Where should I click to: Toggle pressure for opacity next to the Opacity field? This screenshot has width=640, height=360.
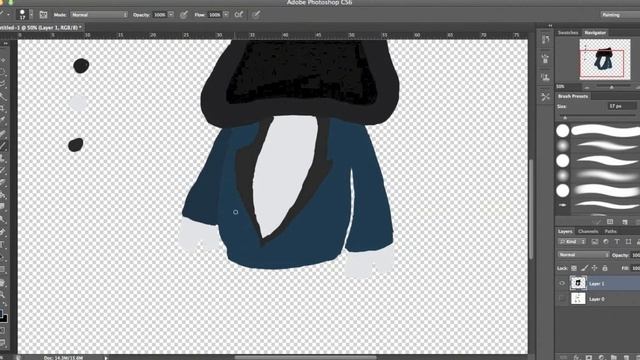(184, 15)
